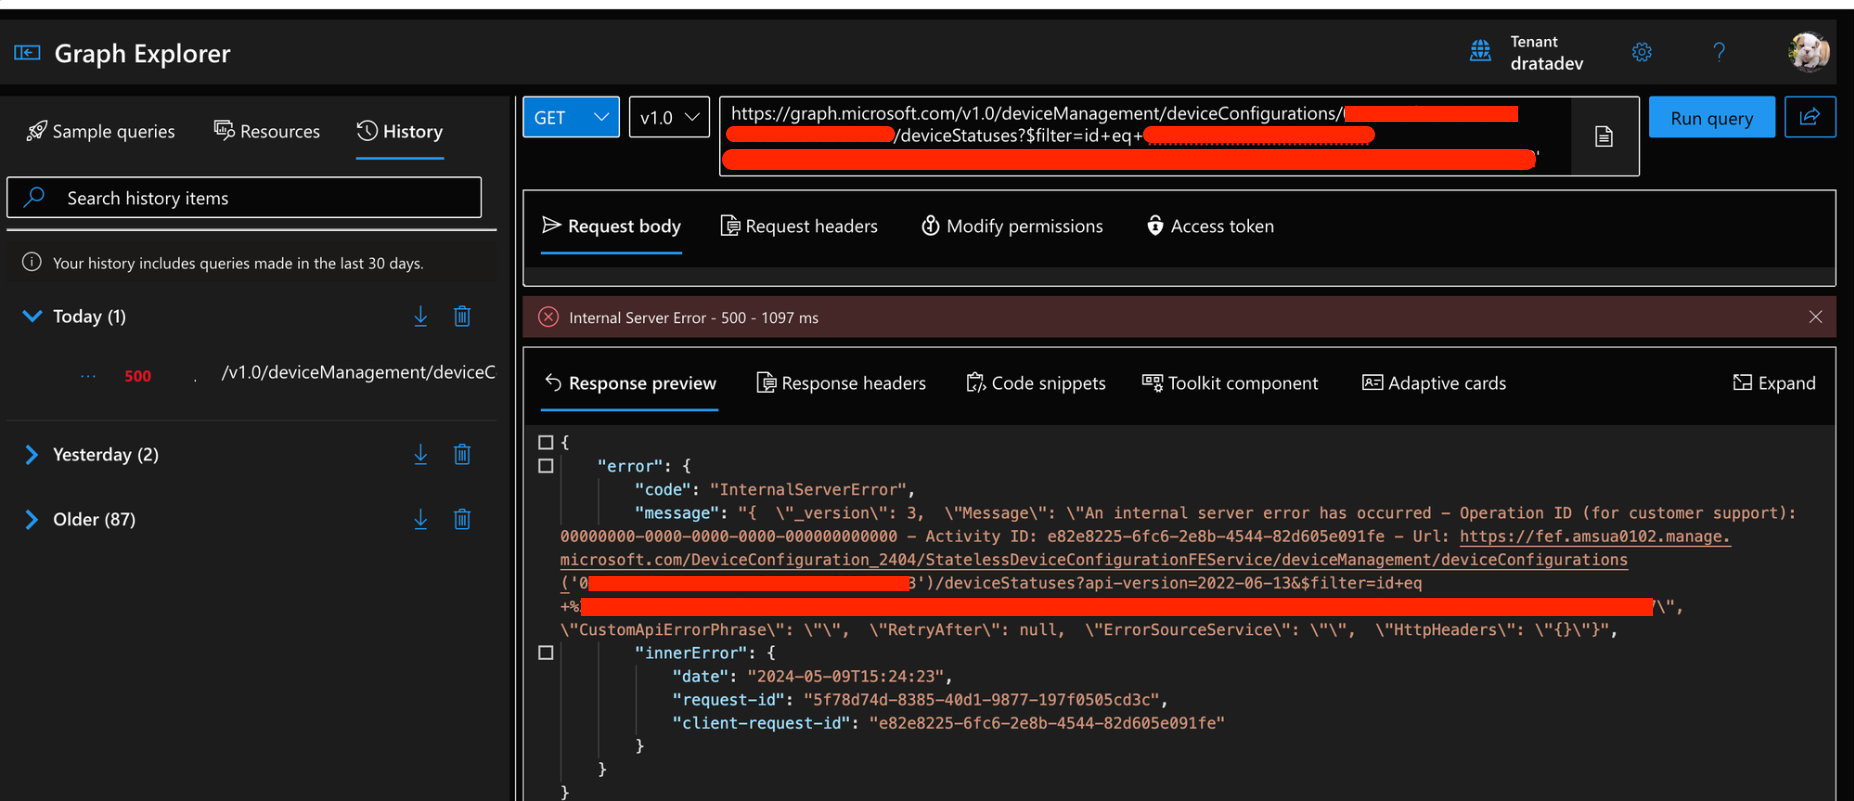Dismiss the Internal Server Error banner
Image resolution: width=1854 pixels, height=801 pixels.
1815,317
